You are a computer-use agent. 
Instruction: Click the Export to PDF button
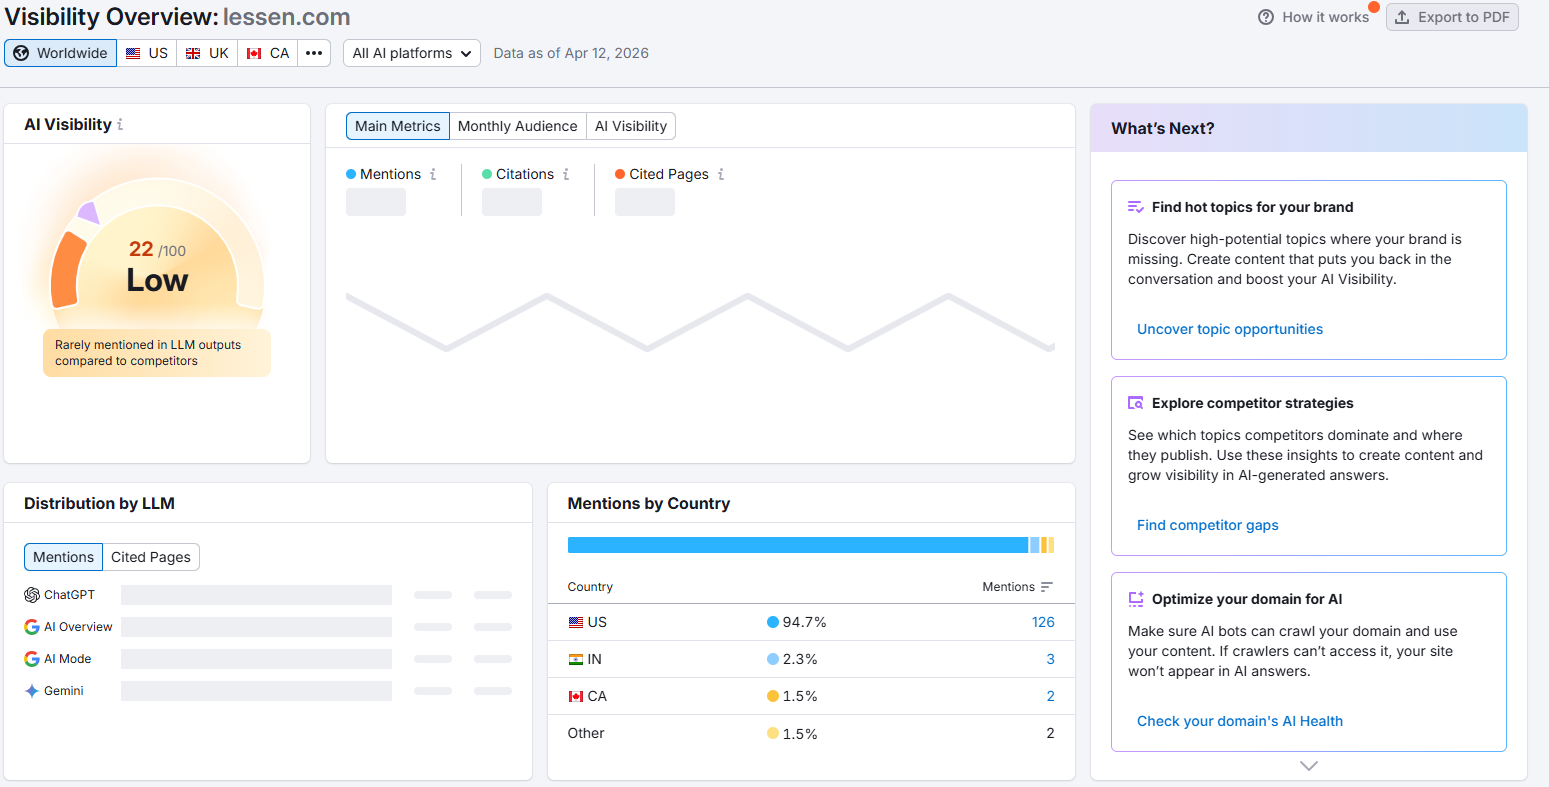click(1452, 17)
